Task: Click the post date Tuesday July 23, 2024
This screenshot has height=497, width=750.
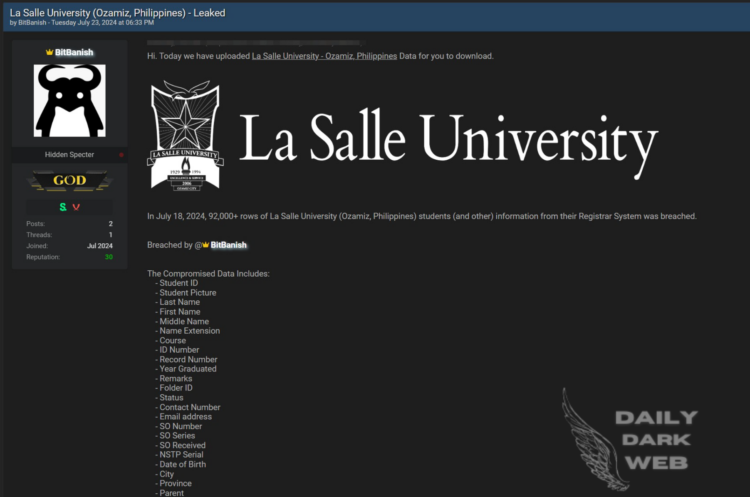Action: [103, 22]
